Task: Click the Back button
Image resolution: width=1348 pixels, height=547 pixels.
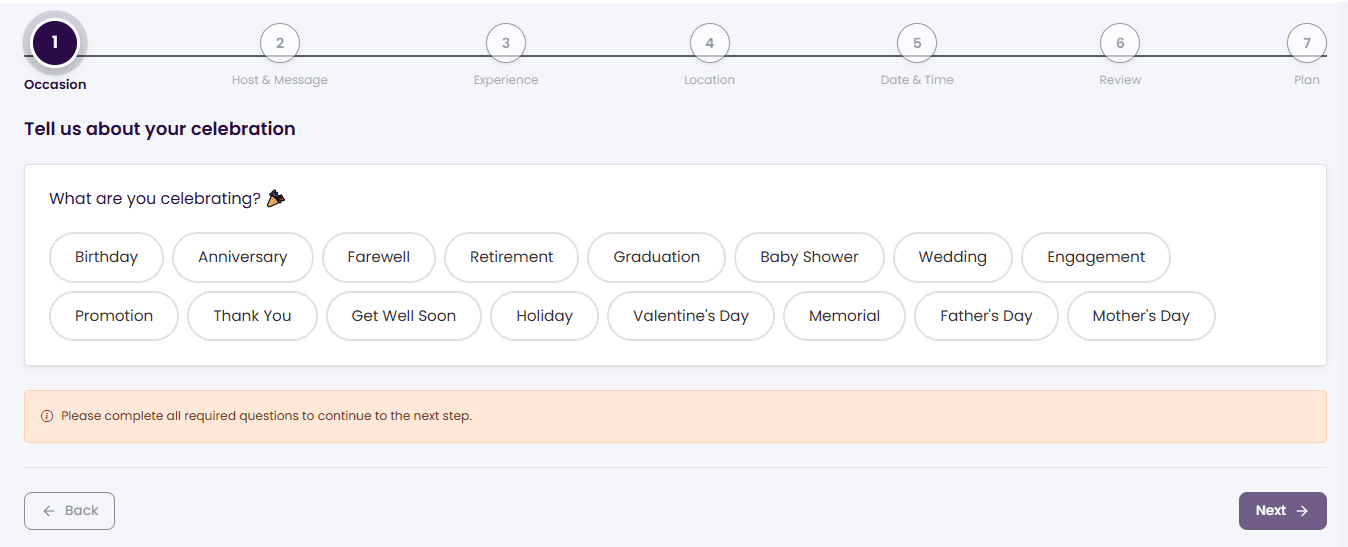Action: click(69, 511)
